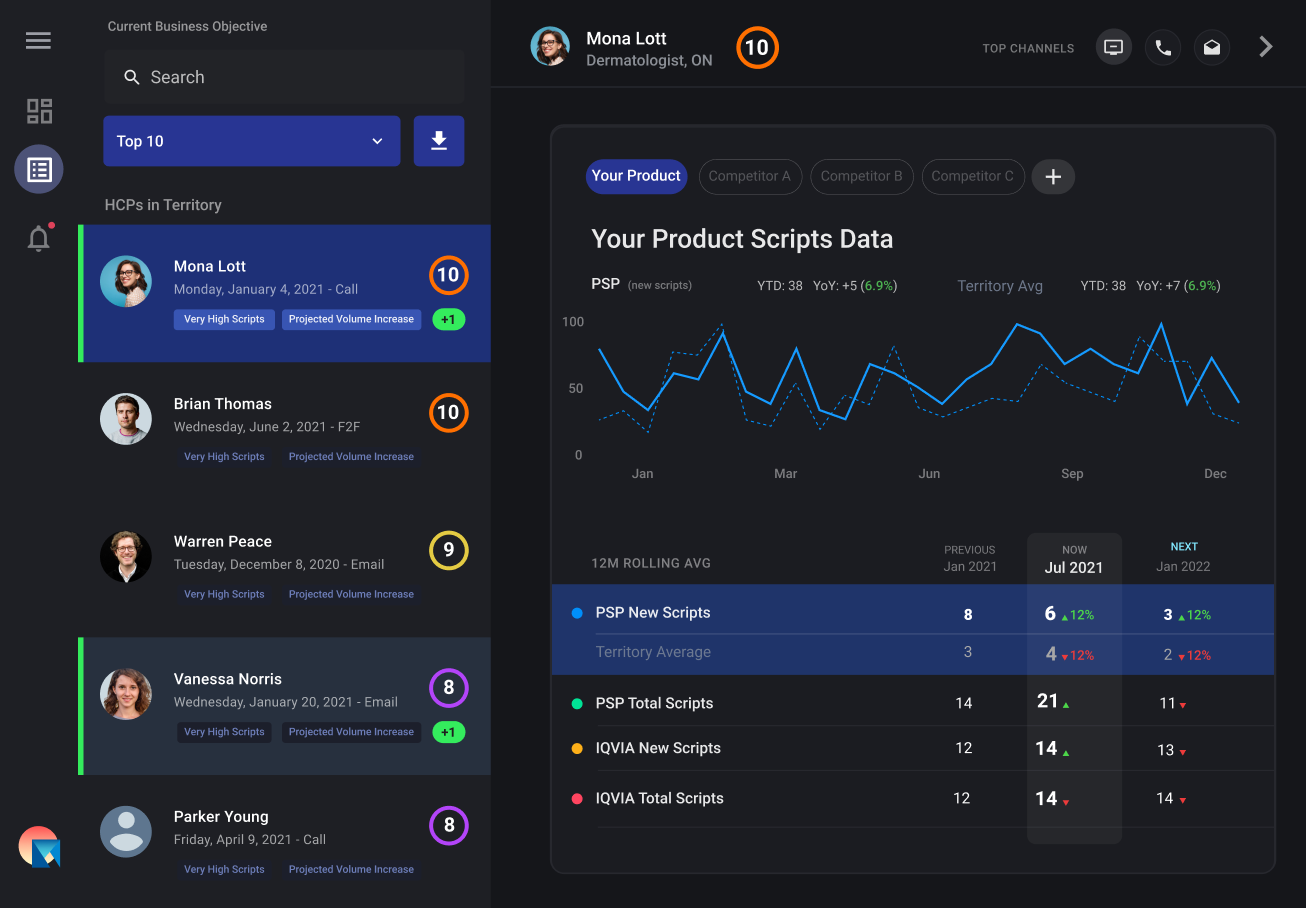Screen dimensions: 1306x908
Task: Switch to the Competitor A tab
Action: pyautogui.click(x=749, y=176)
